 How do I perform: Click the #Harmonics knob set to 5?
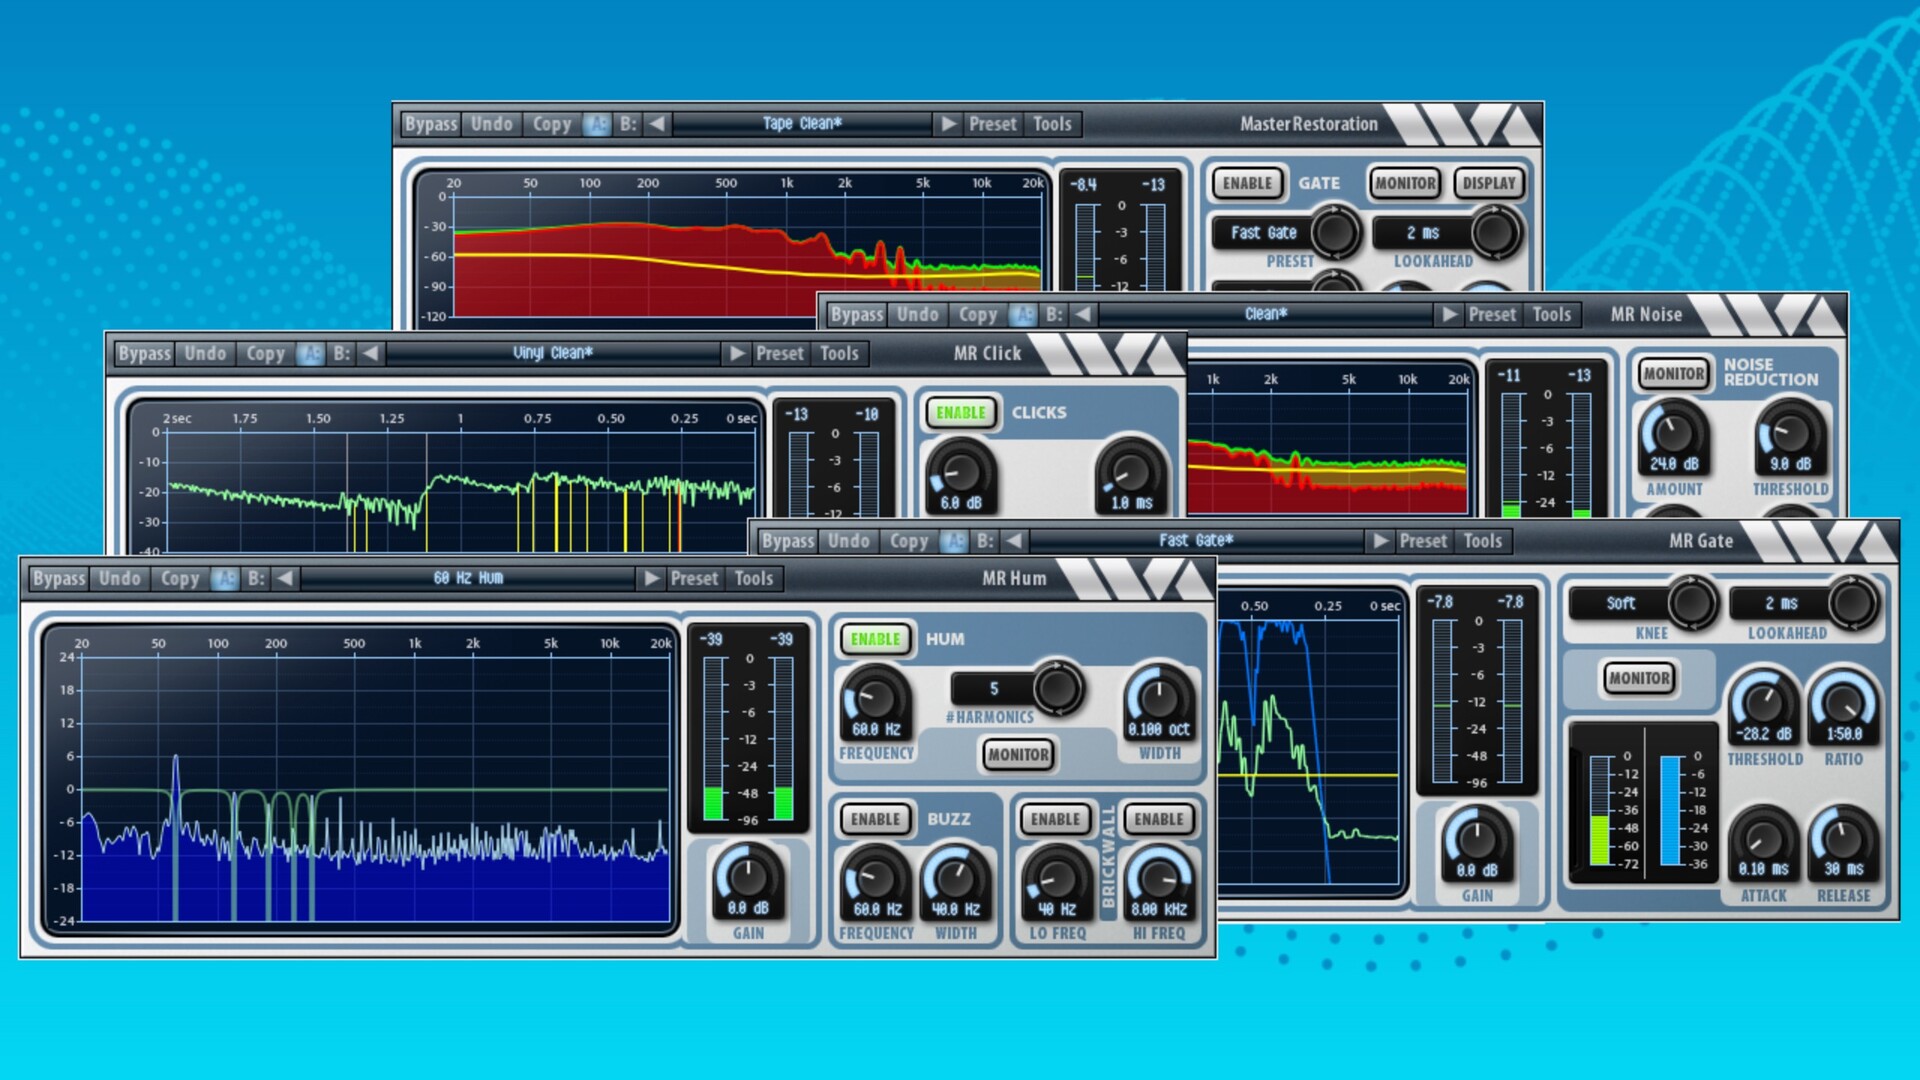tap(1057, 688)
